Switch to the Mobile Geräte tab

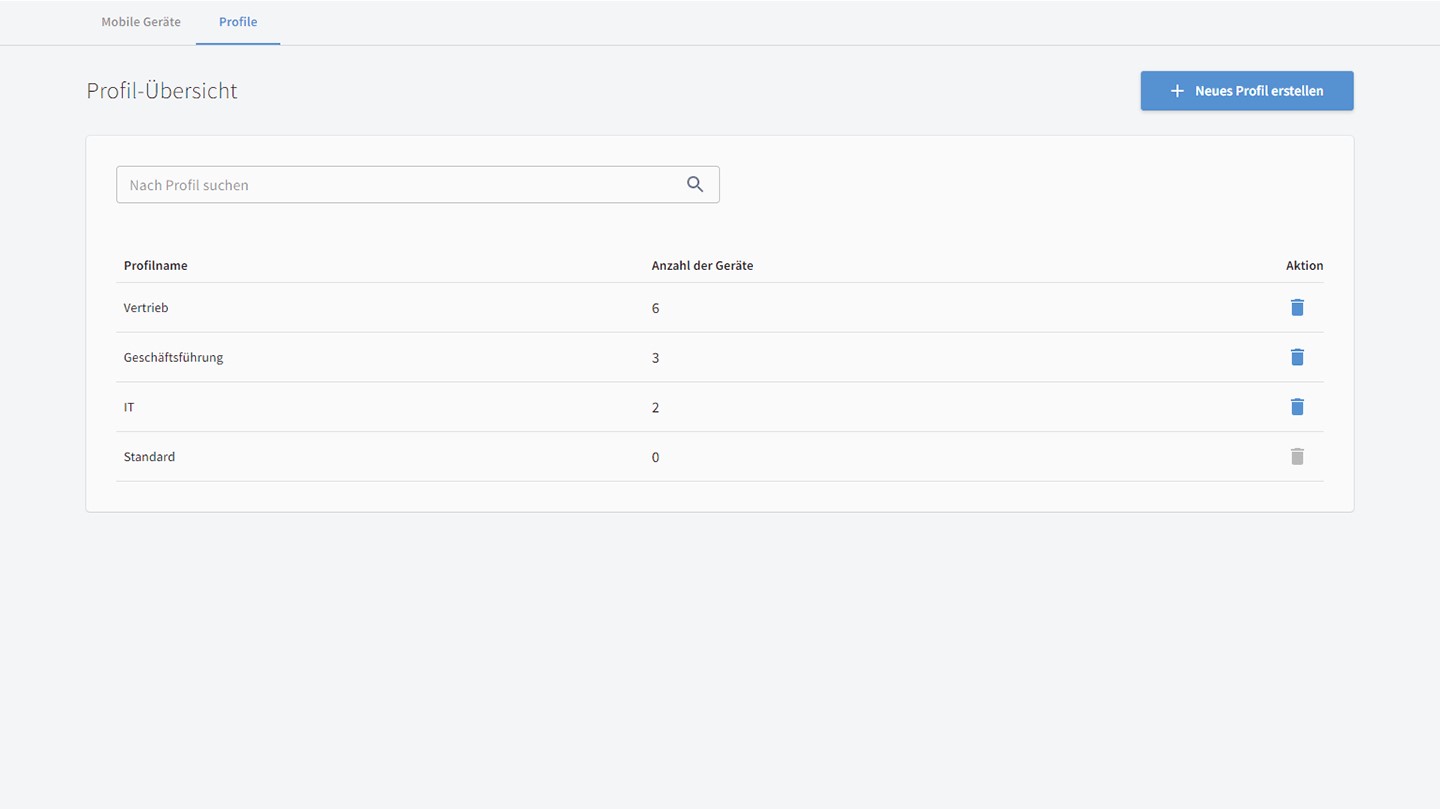pyautogui.click(x=141, y=22)
